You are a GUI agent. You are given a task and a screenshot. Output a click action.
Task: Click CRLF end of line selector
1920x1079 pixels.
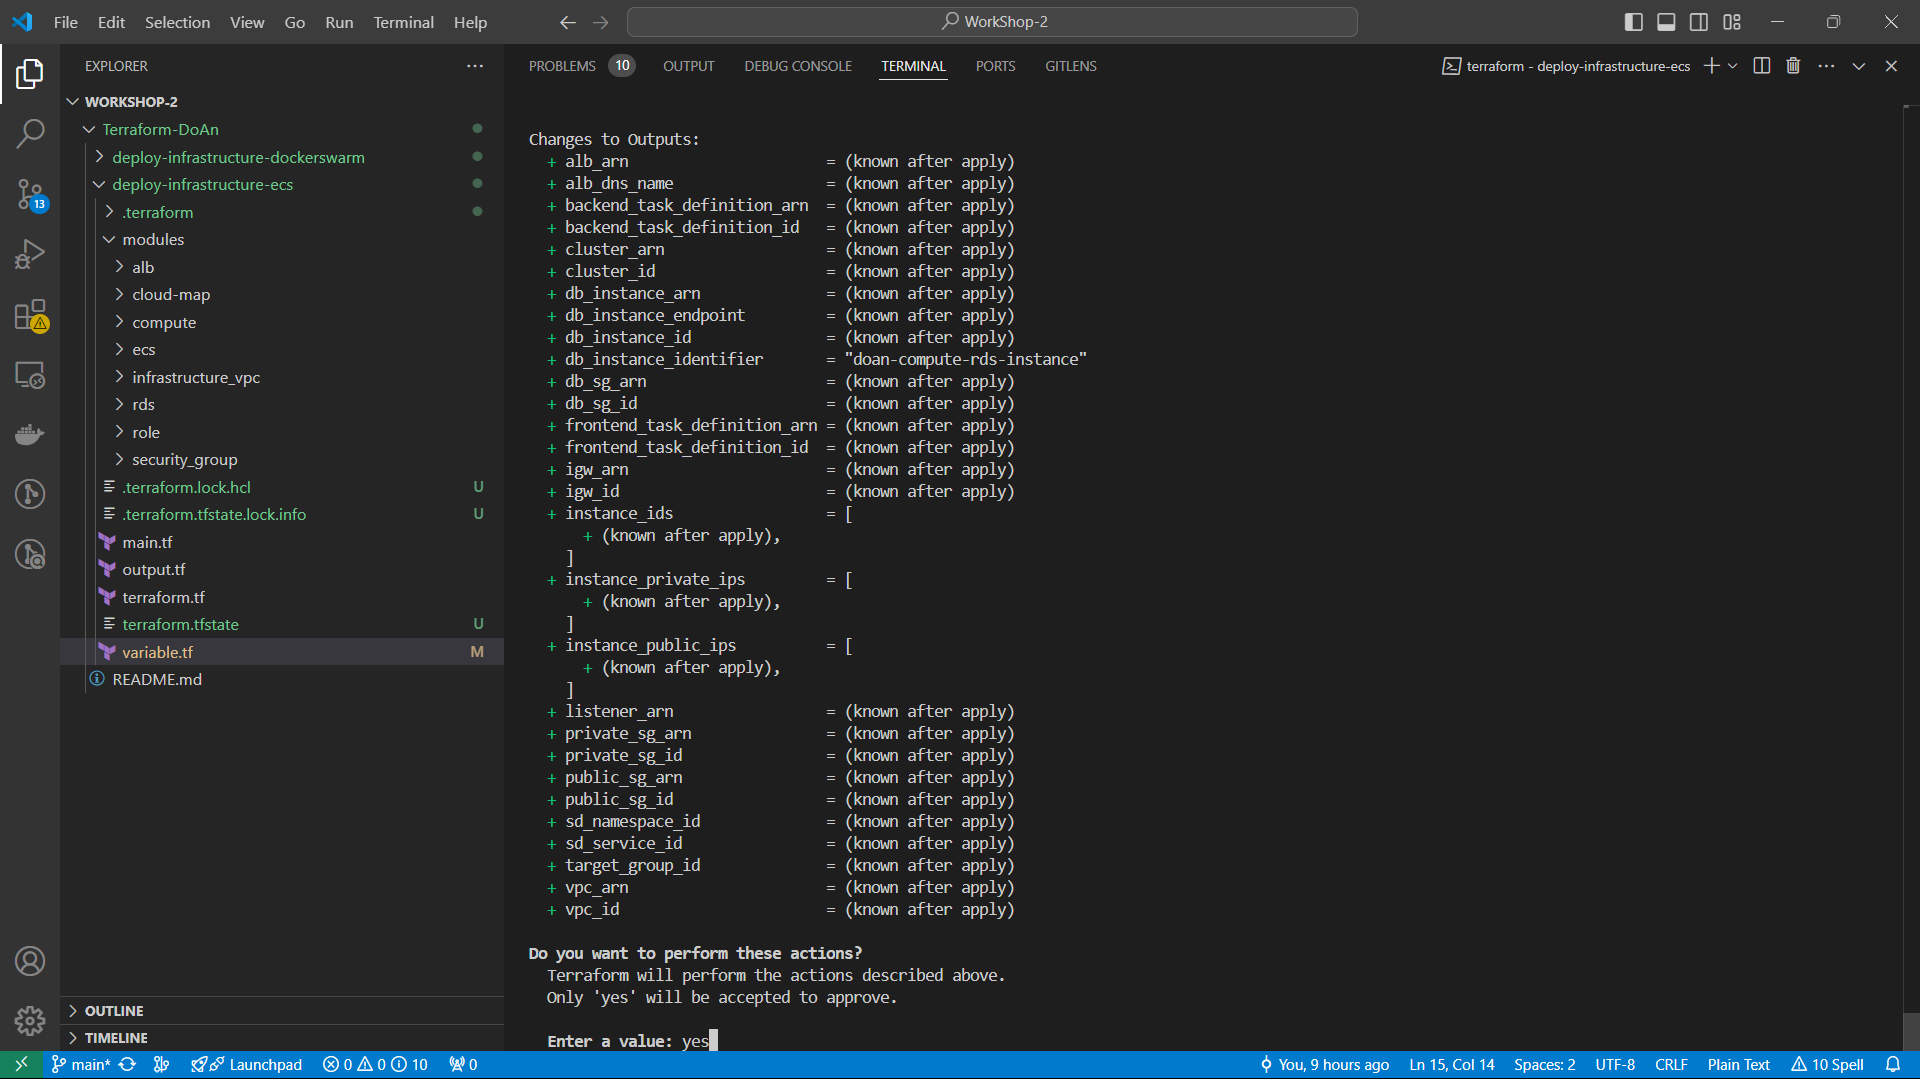tap(1671, 1064)
